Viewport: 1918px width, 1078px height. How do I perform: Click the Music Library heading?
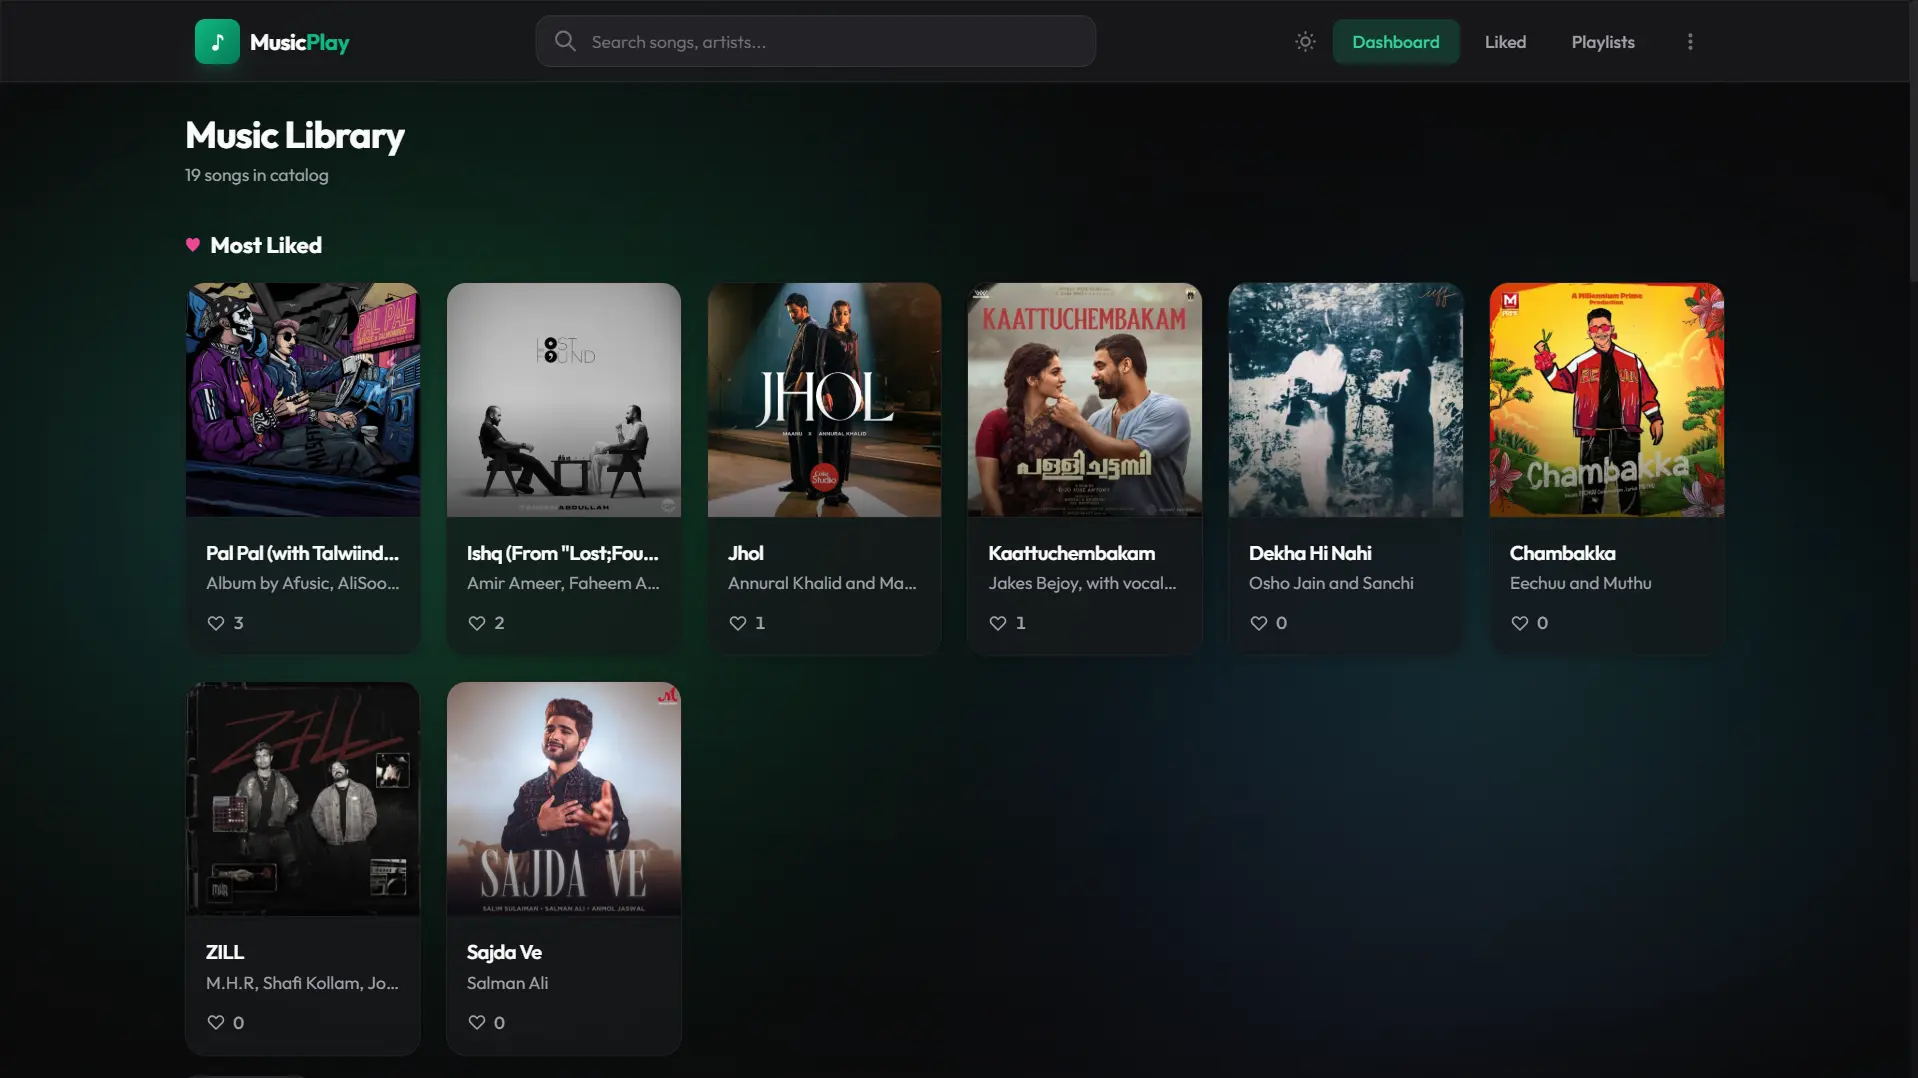pos(295,136)
